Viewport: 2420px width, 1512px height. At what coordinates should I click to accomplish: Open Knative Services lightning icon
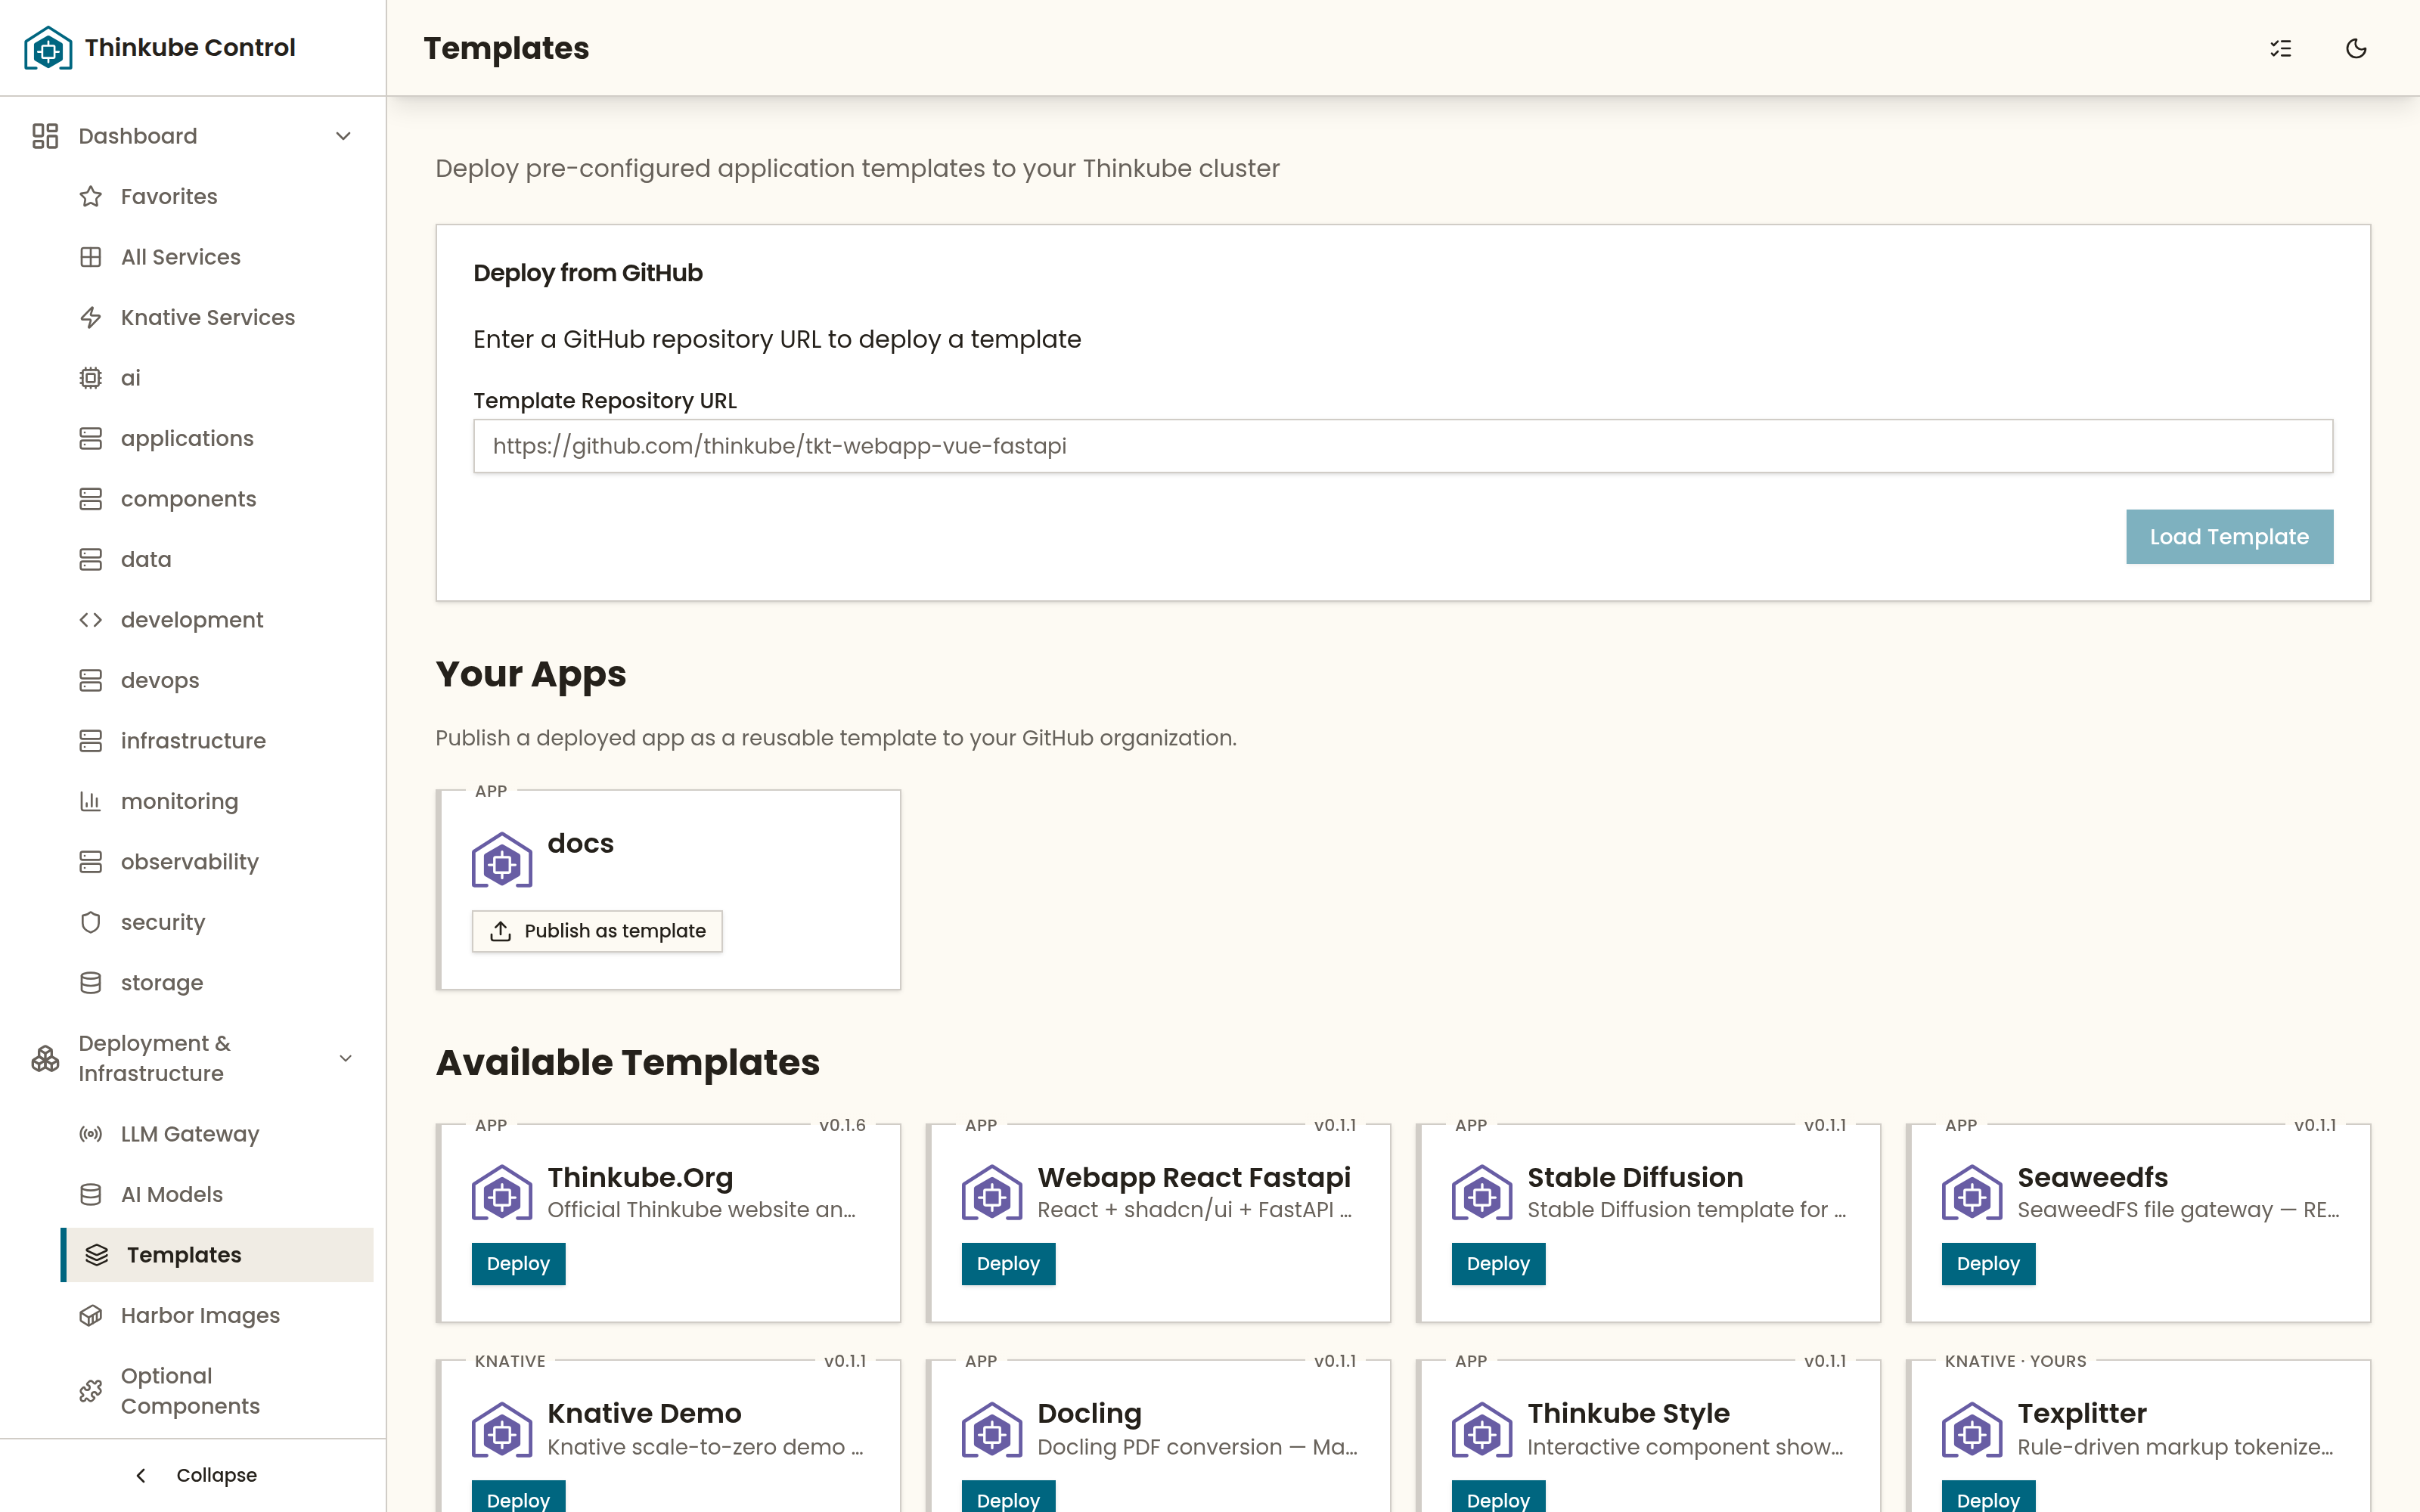(x=91, y=317)
